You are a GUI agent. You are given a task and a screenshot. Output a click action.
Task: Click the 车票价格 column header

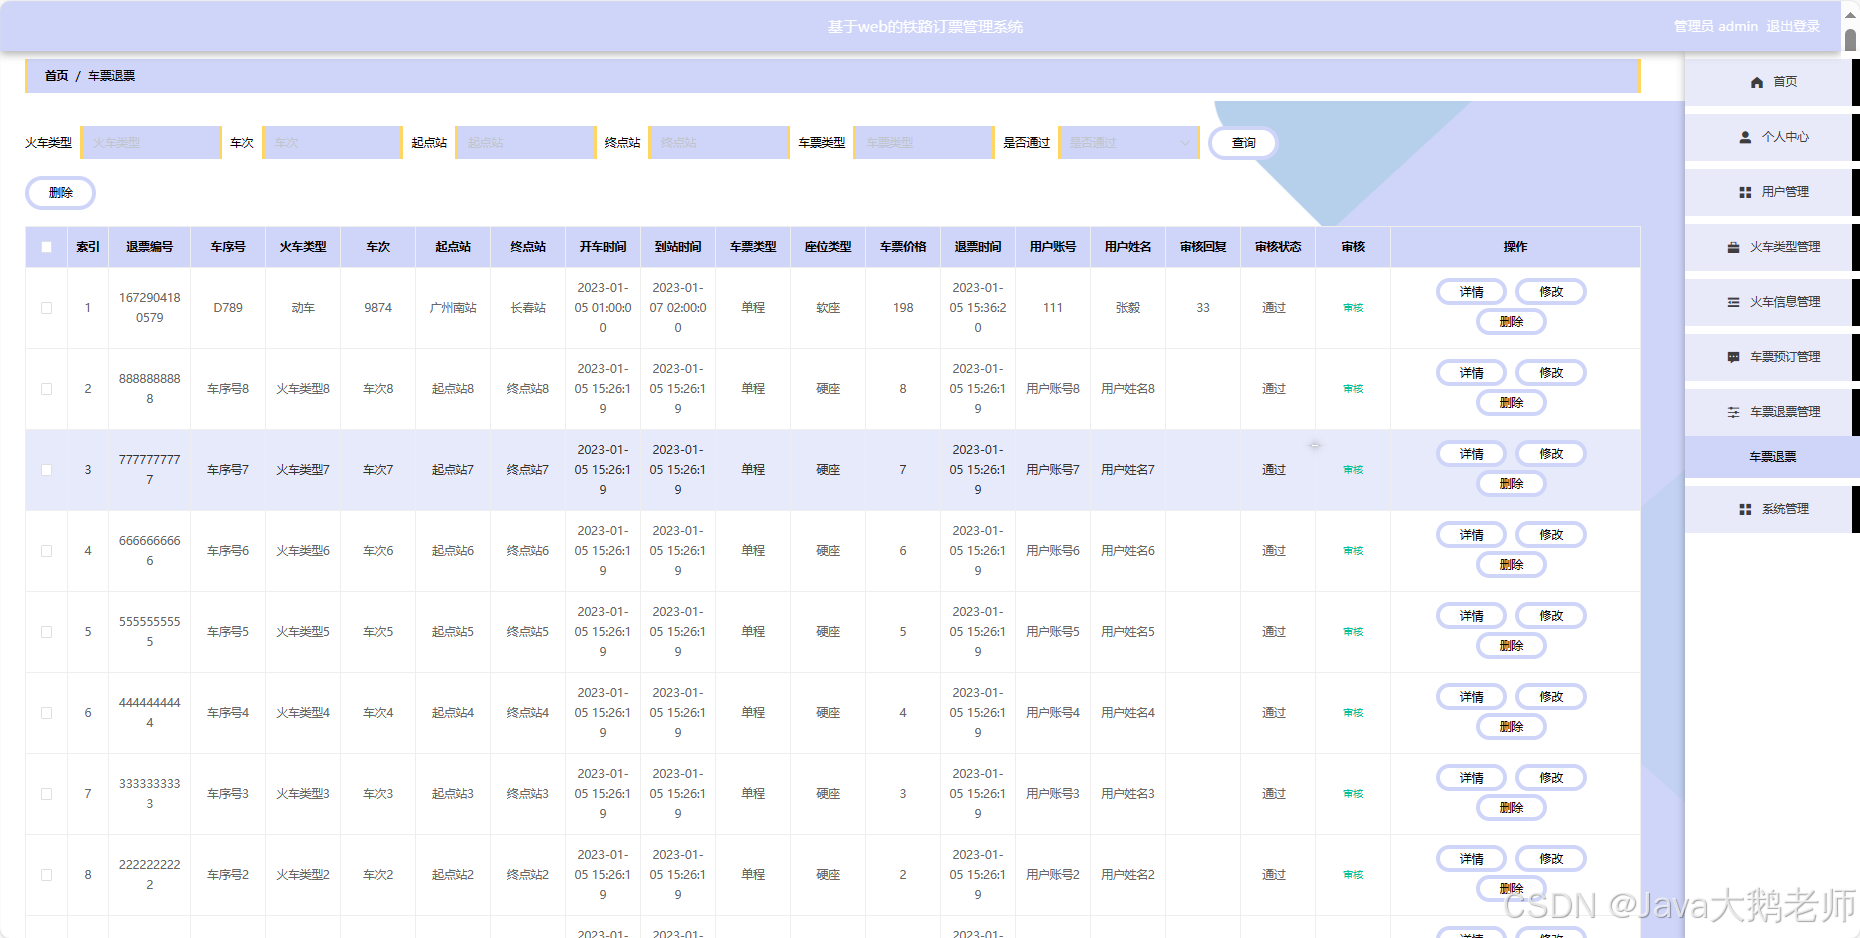[x=903, y=247]
